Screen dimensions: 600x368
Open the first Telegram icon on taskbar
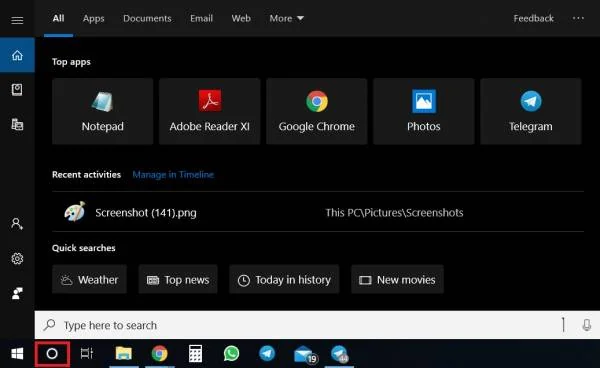(x=267, y=353)
